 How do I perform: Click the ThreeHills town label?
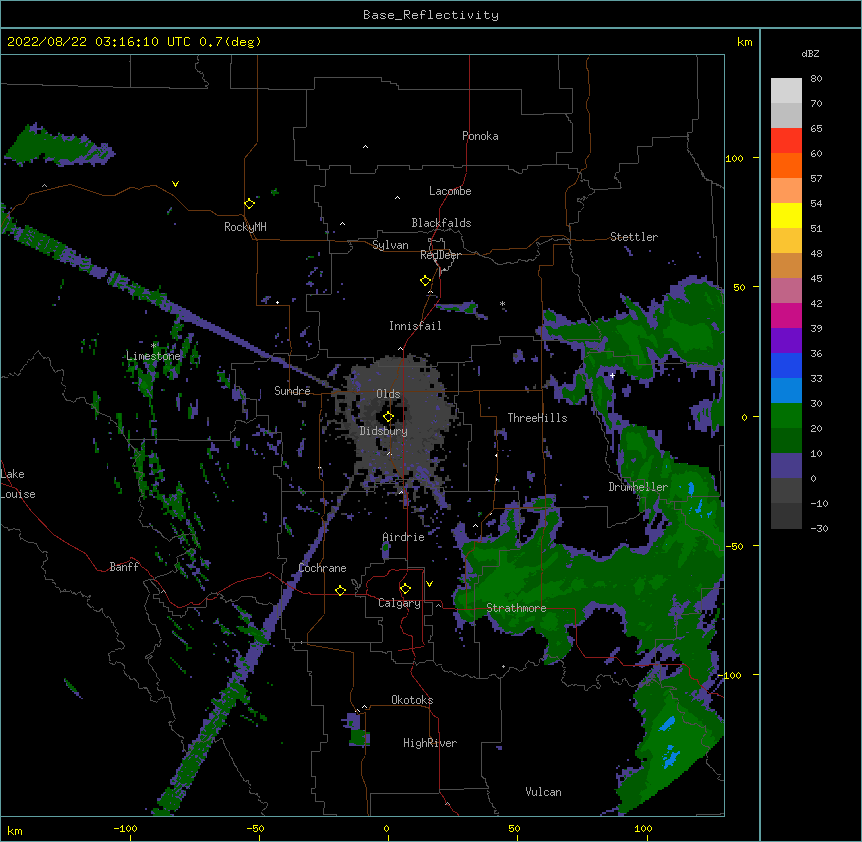pyautogui.click(x=537, y=418)
